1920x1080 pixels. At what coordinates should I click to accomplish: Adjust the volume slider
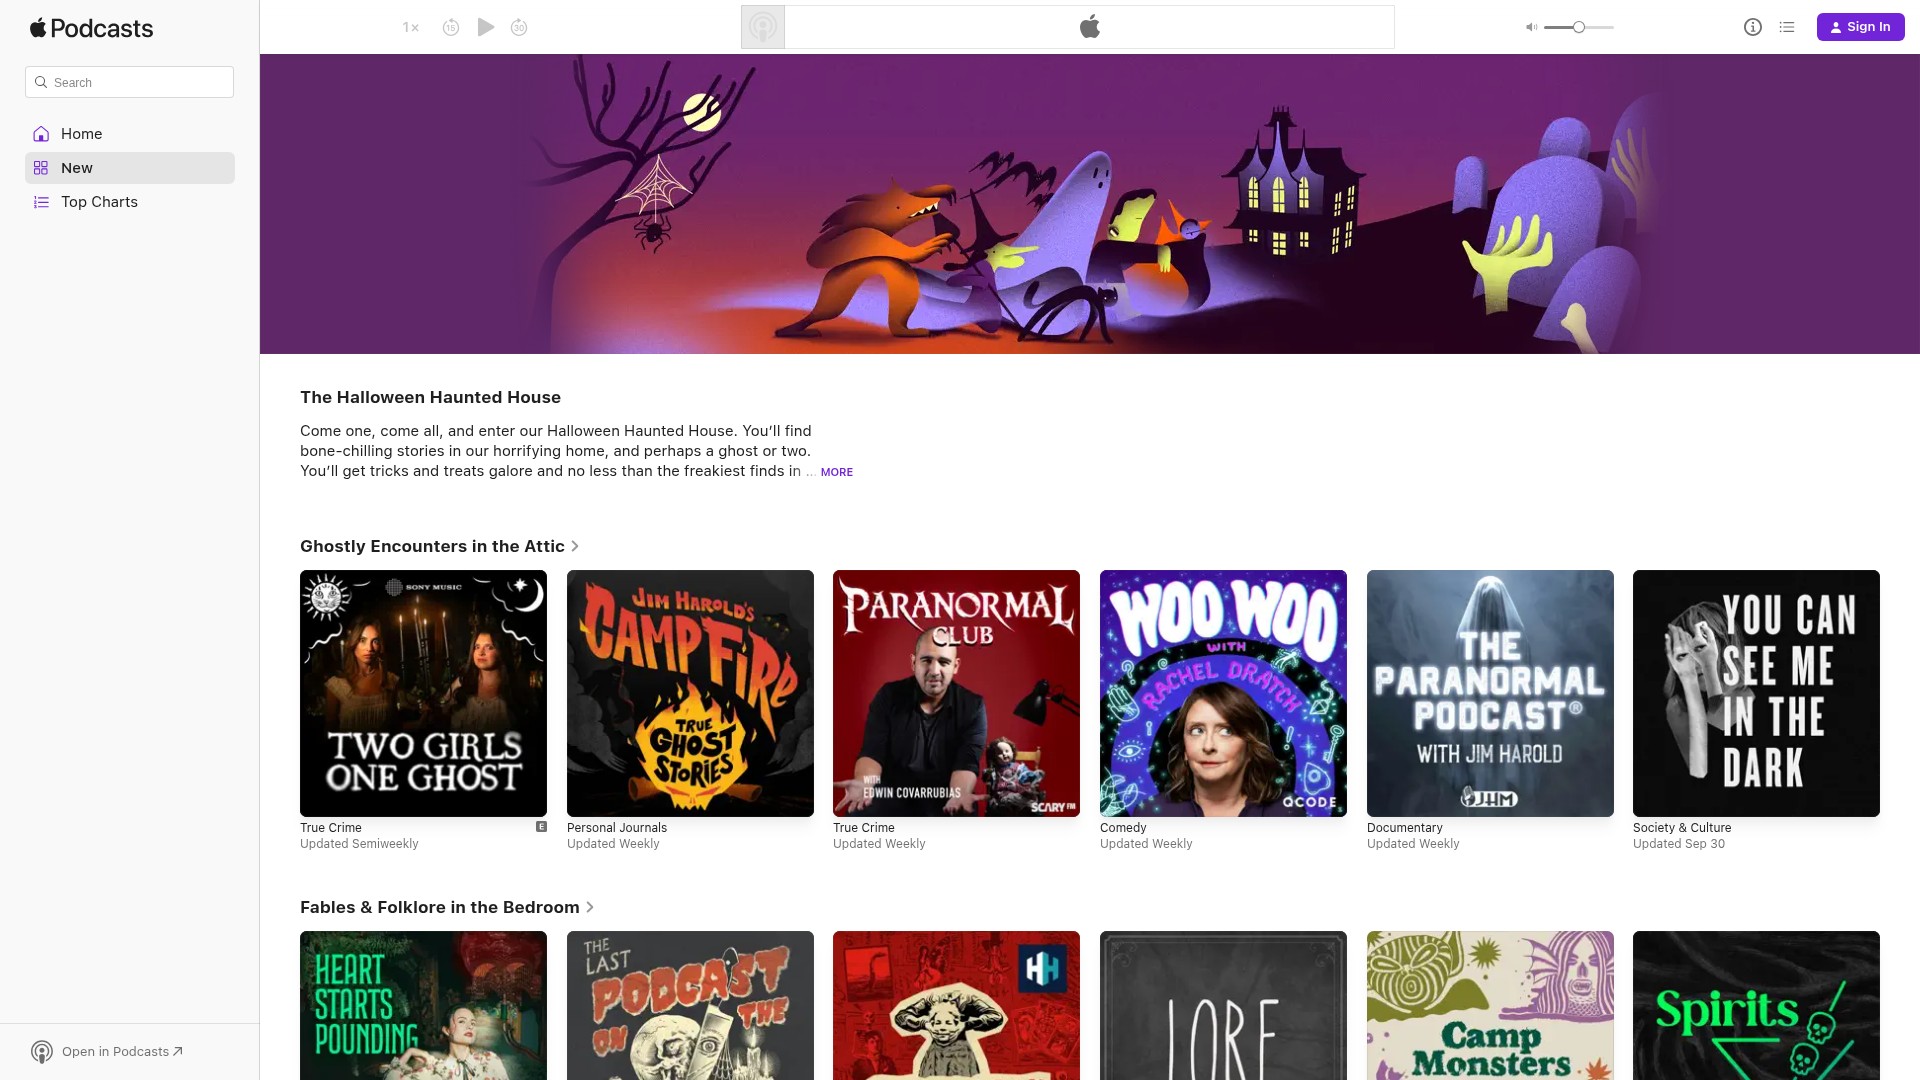click(x=1579, y=27)
